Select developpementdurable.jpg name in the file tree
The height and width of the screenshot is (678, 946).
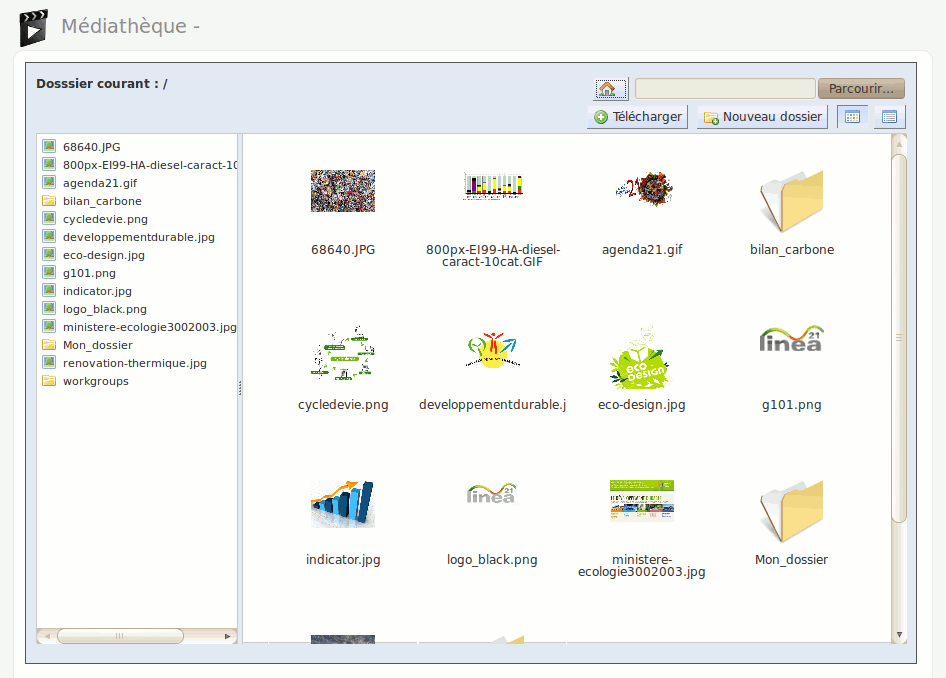click(139, 237)
